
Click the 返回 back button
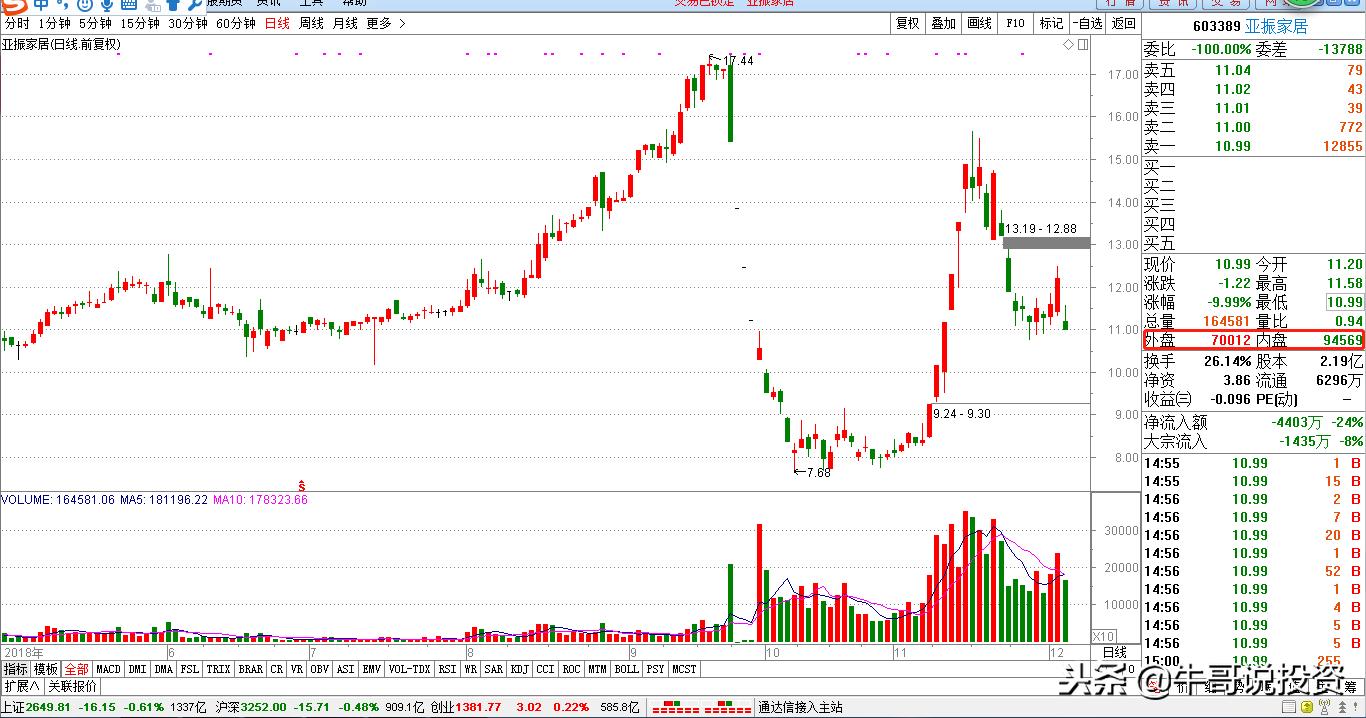pos(1124,23)
